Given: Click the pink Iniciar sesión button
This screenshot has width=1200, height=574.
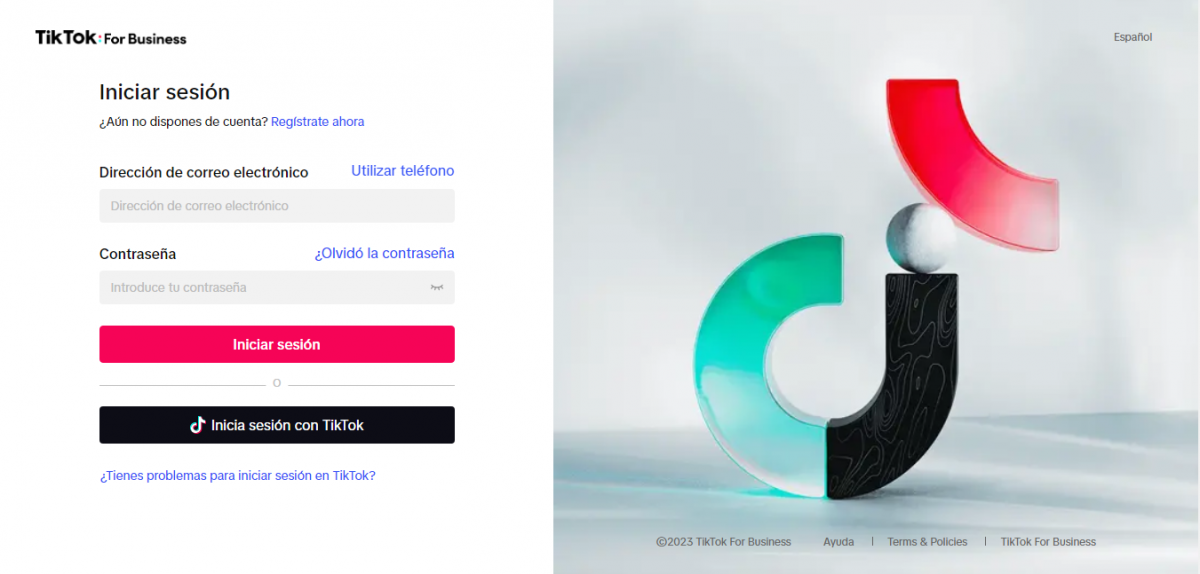Looking at the screenshot, I should point(277,344).
